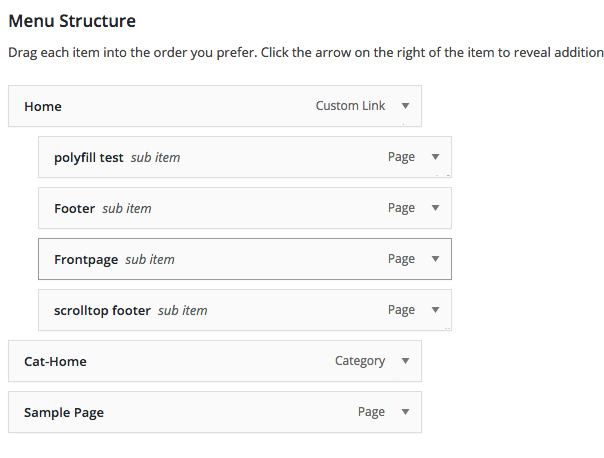This screenshot has height=458, width=604.
Task: Expand the polyfill test item arrow
Action: [x=435, y=157]
